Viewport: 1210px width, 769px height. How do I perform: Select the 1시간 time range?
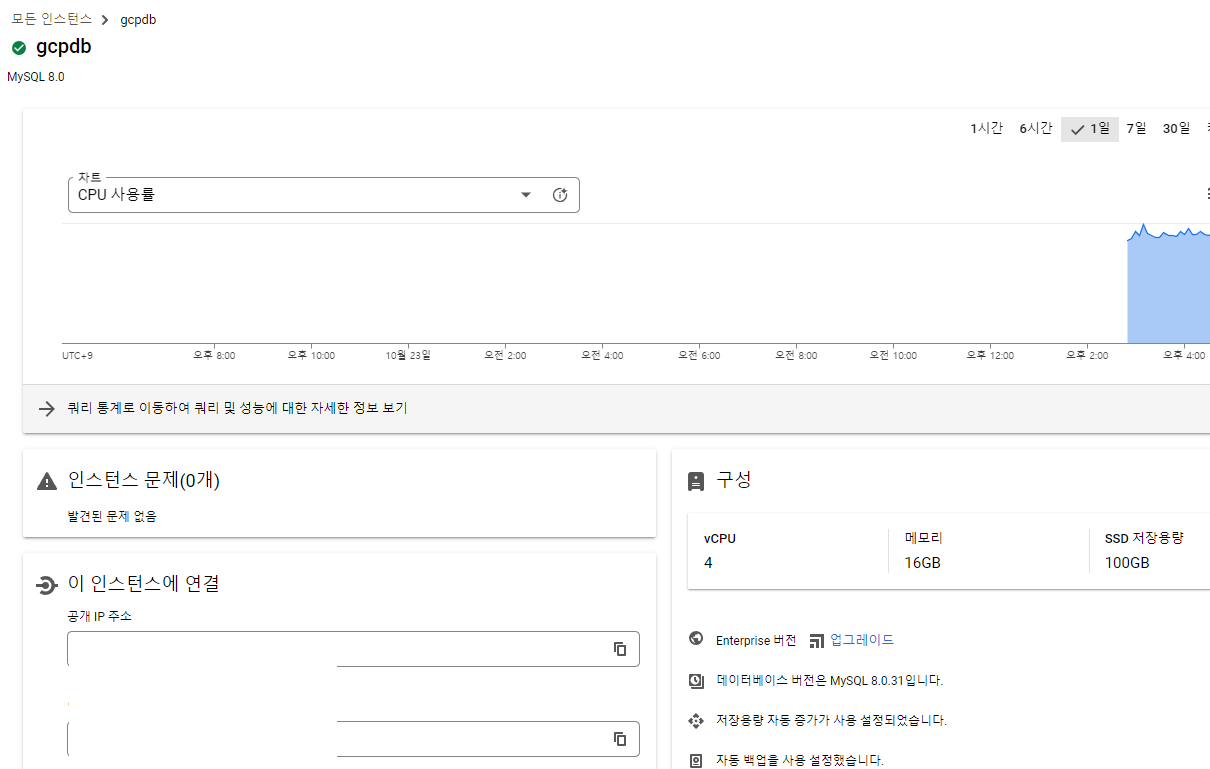click(x=986, y=128)
